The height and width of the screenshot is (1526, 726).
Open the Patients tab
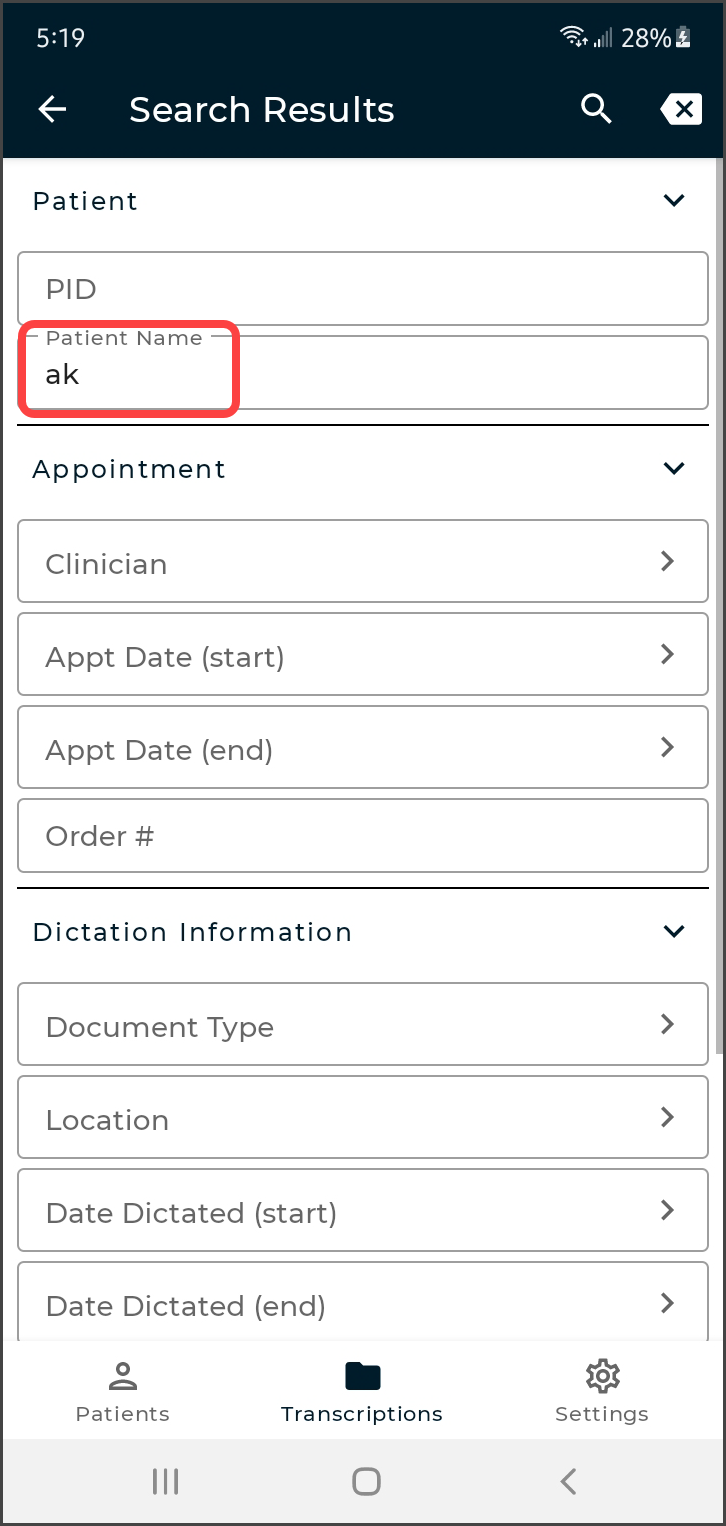(123, 1390)
